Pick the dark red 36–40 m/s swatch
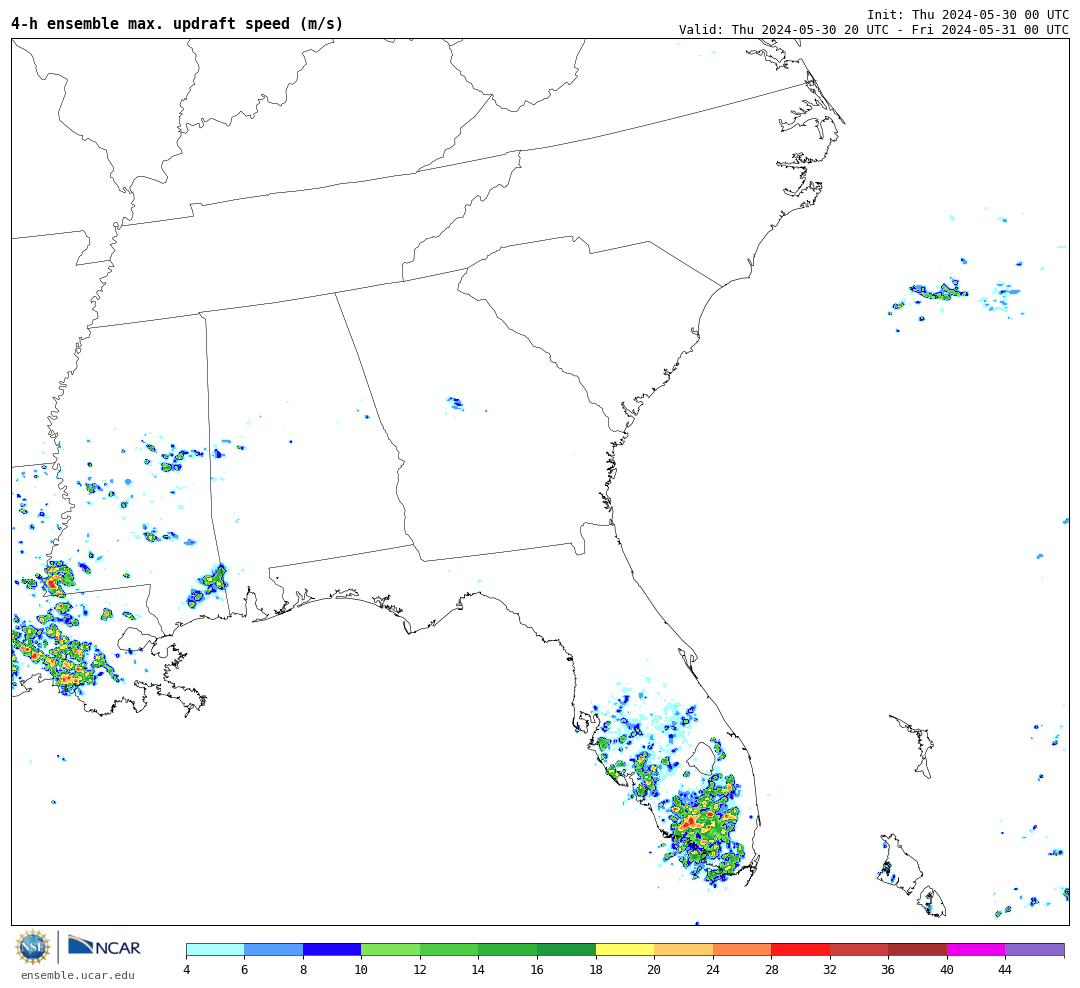This screenshot has width=1080, height=988. coord(917,949)
